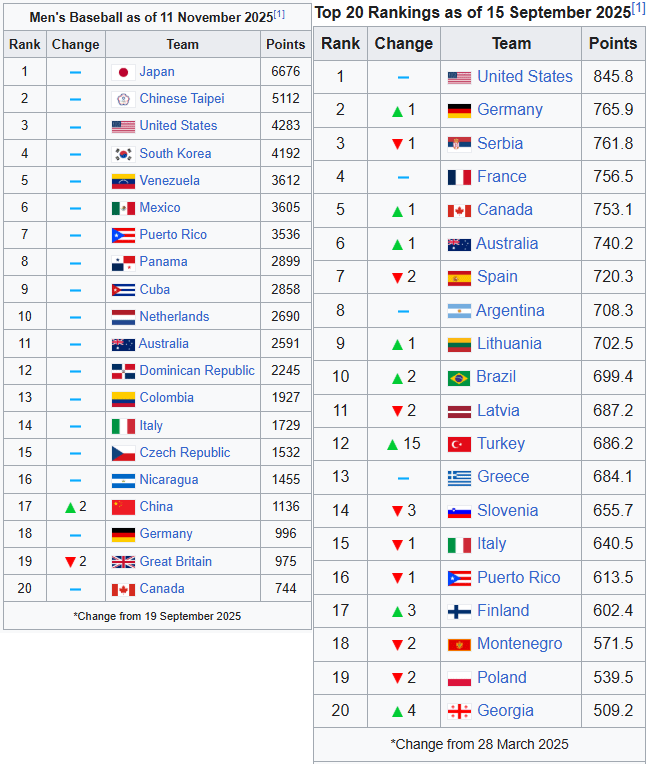Select Spain's red down 2 change indicator
This screenshot has height=764, width=647.
pyautogui.click(x=404, y=277)
